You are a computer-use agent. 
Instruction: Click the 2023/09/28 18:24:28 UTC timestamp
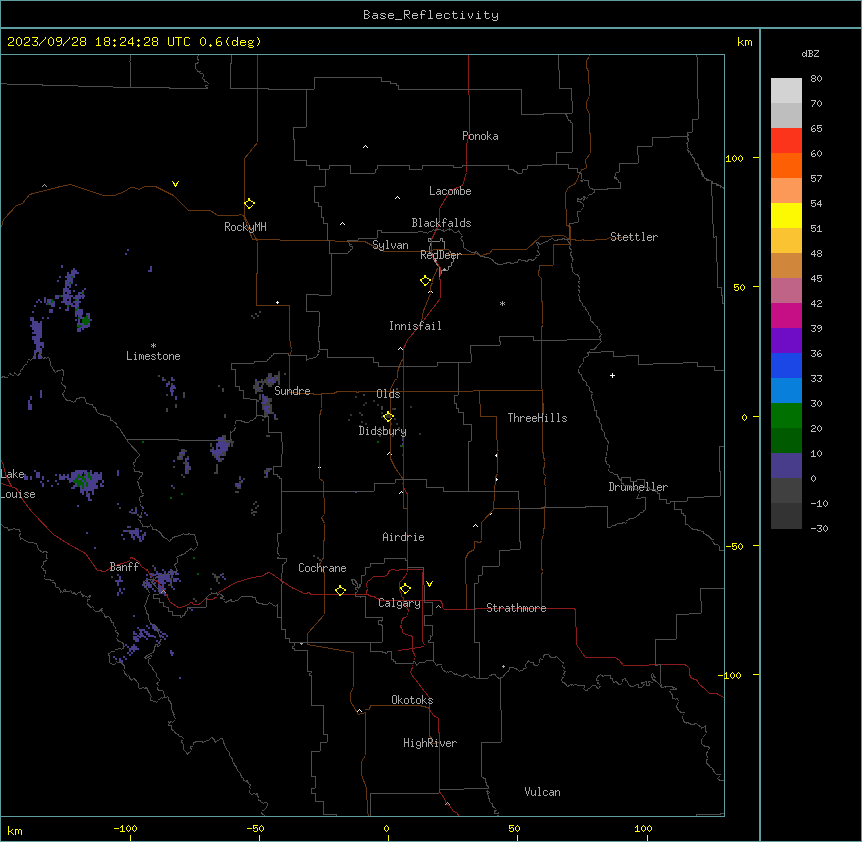(99, 42)
